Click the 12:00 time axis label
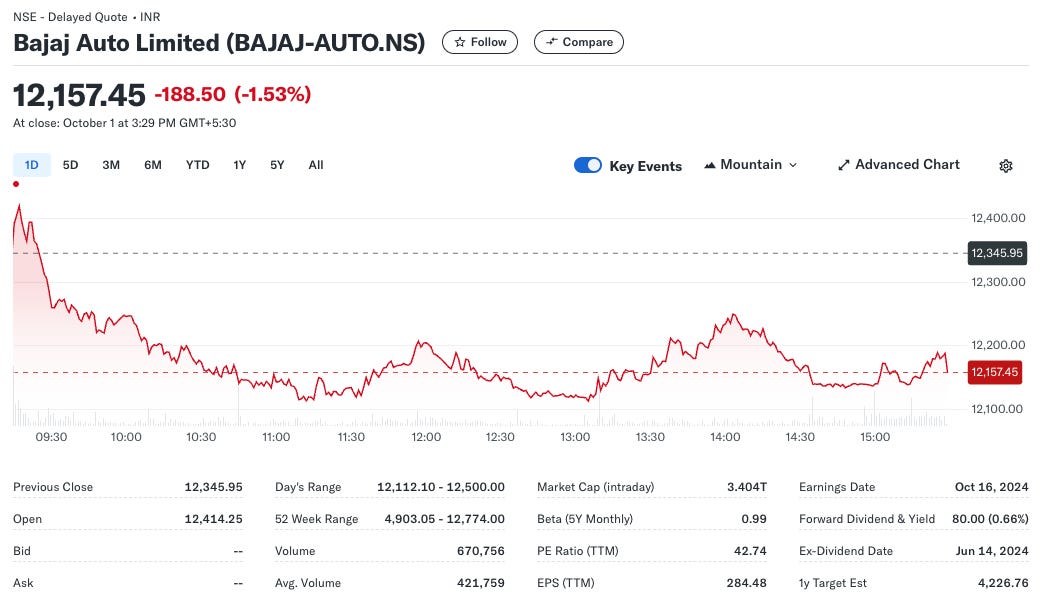1041x607 pixels. pyautogui.click(x=426, y=437)
